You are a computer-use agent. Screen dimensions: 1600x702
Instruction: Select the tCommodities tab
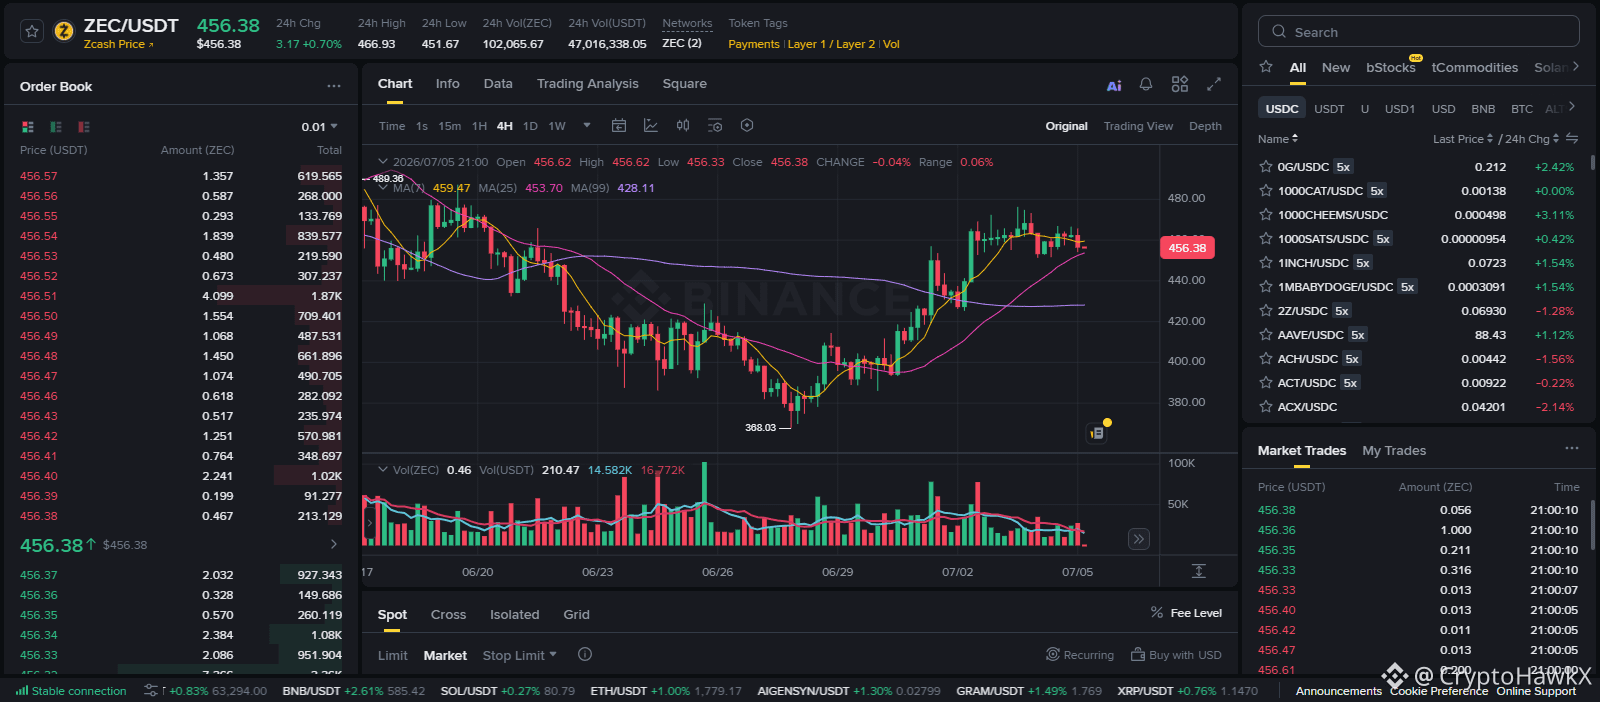point(1474,68)
